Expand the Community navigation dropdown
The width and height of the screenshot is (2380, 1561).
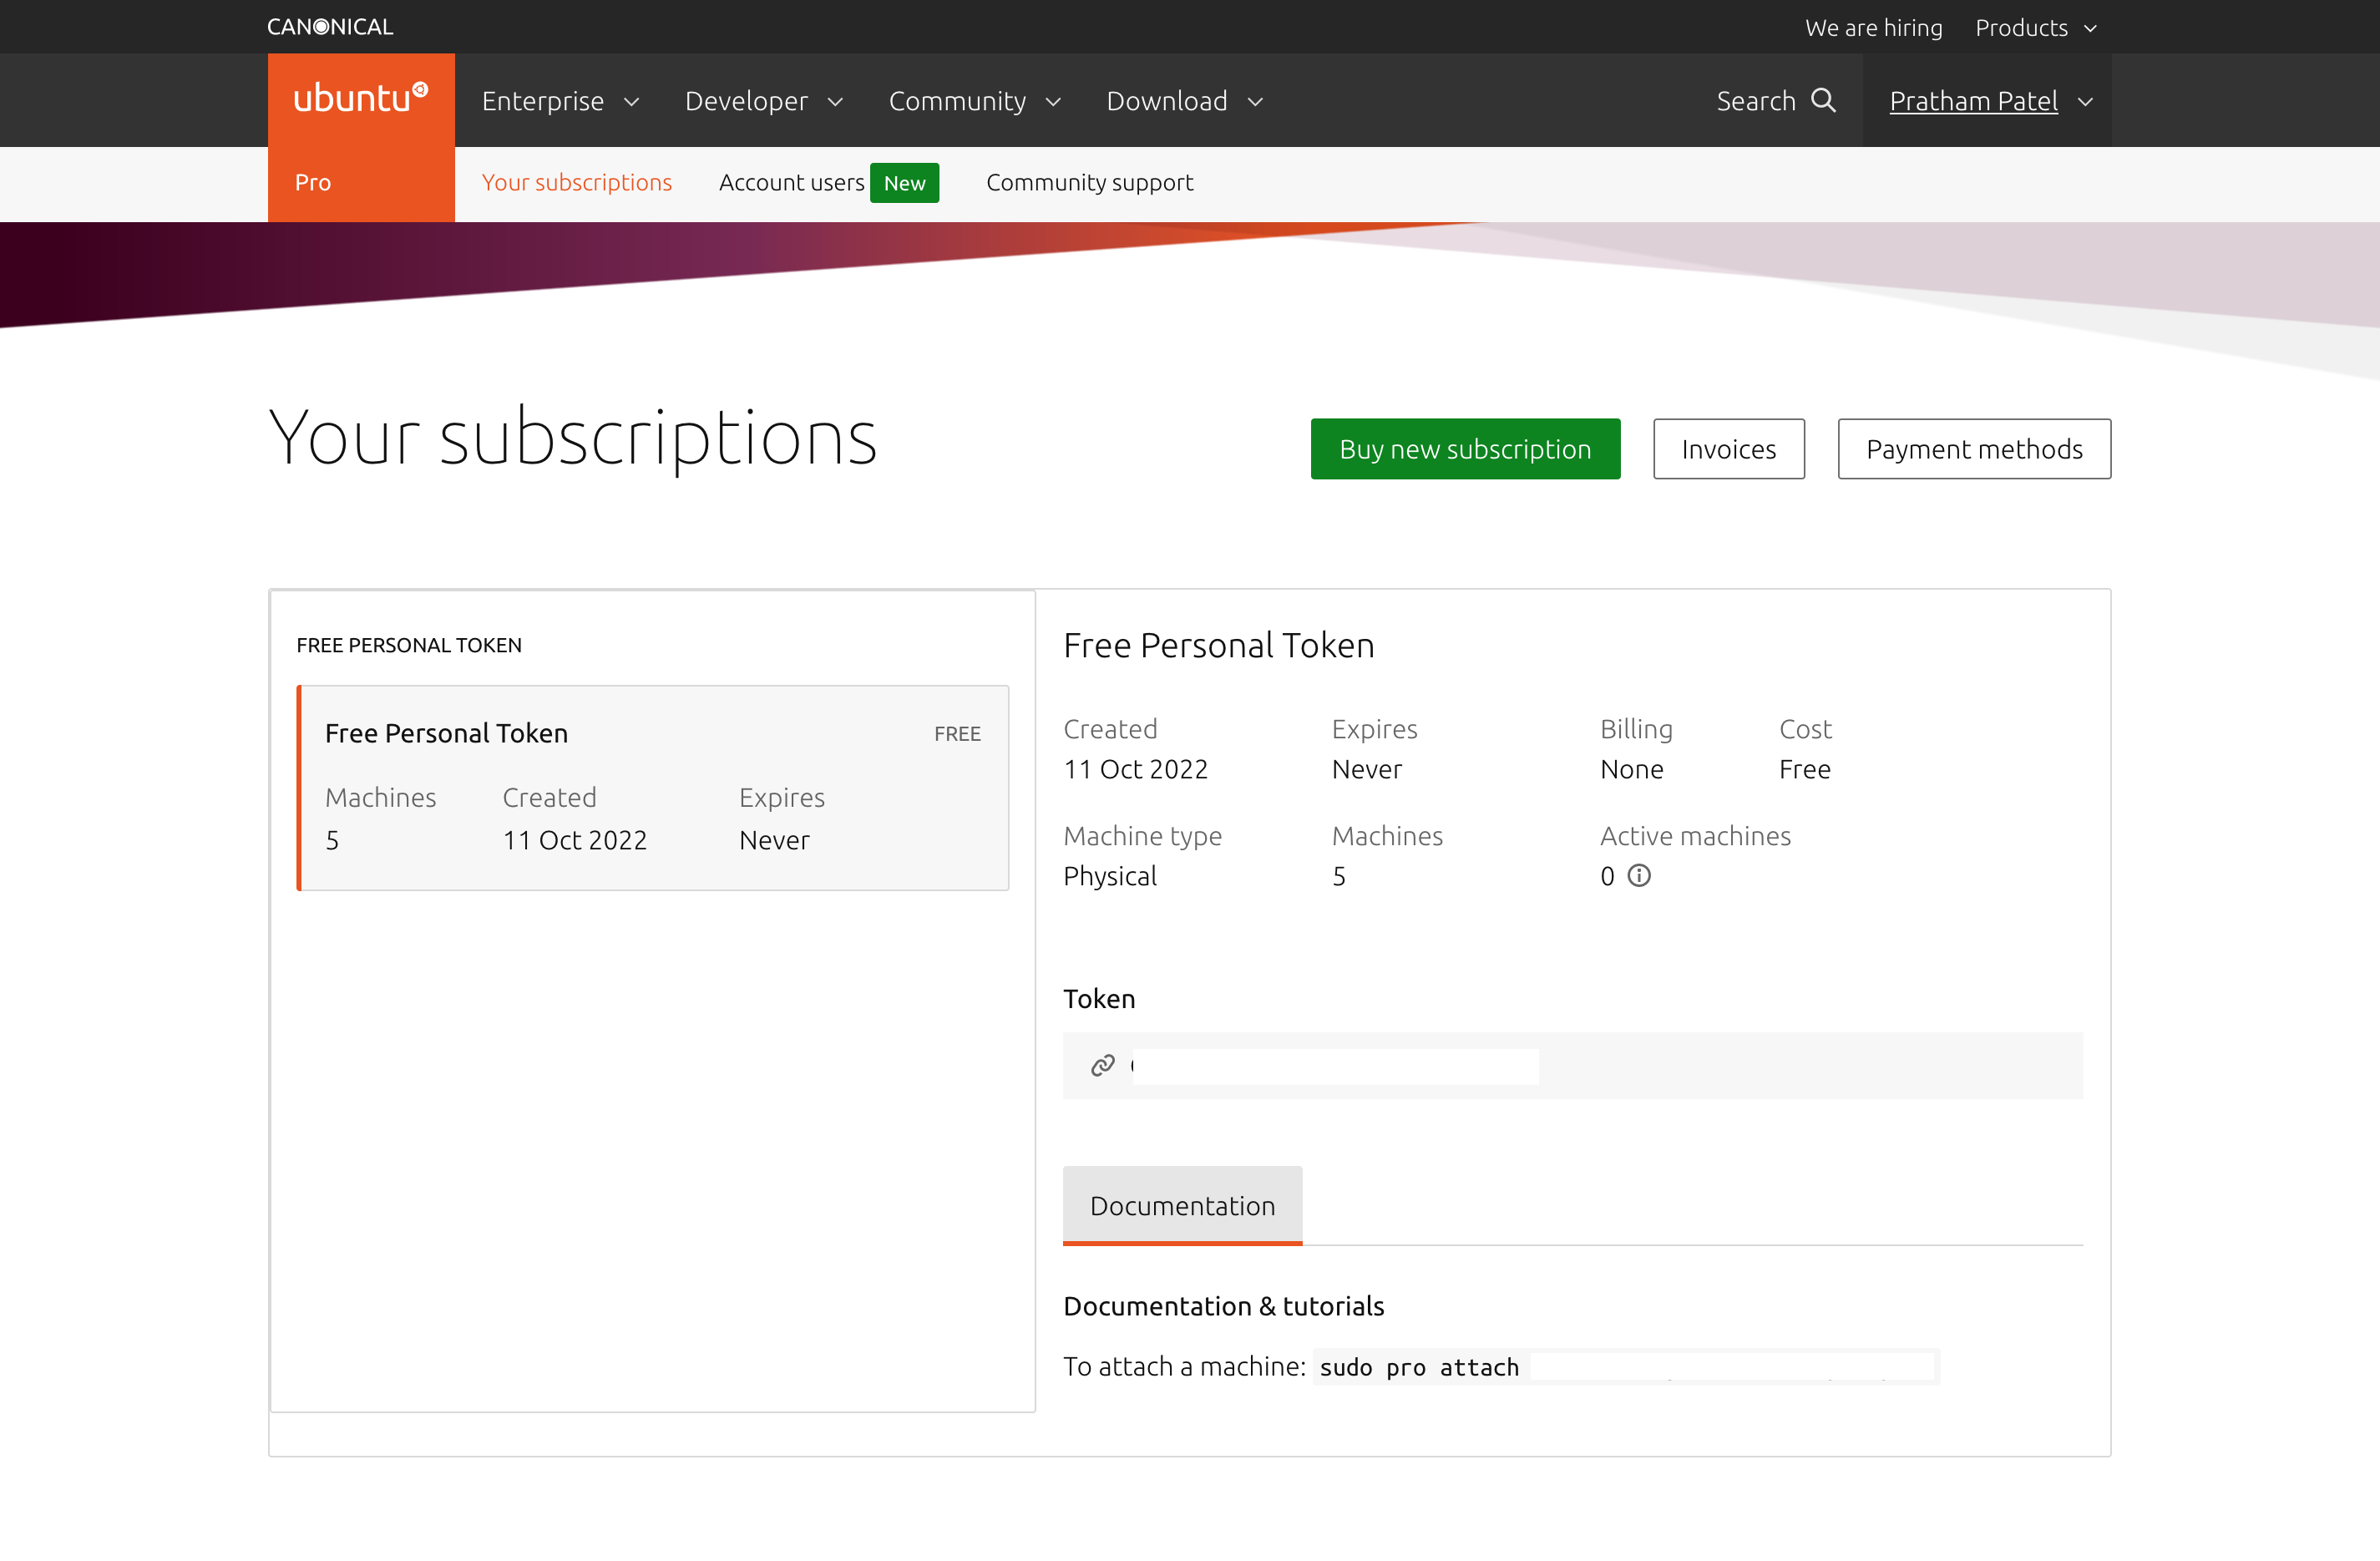[973, 100]
